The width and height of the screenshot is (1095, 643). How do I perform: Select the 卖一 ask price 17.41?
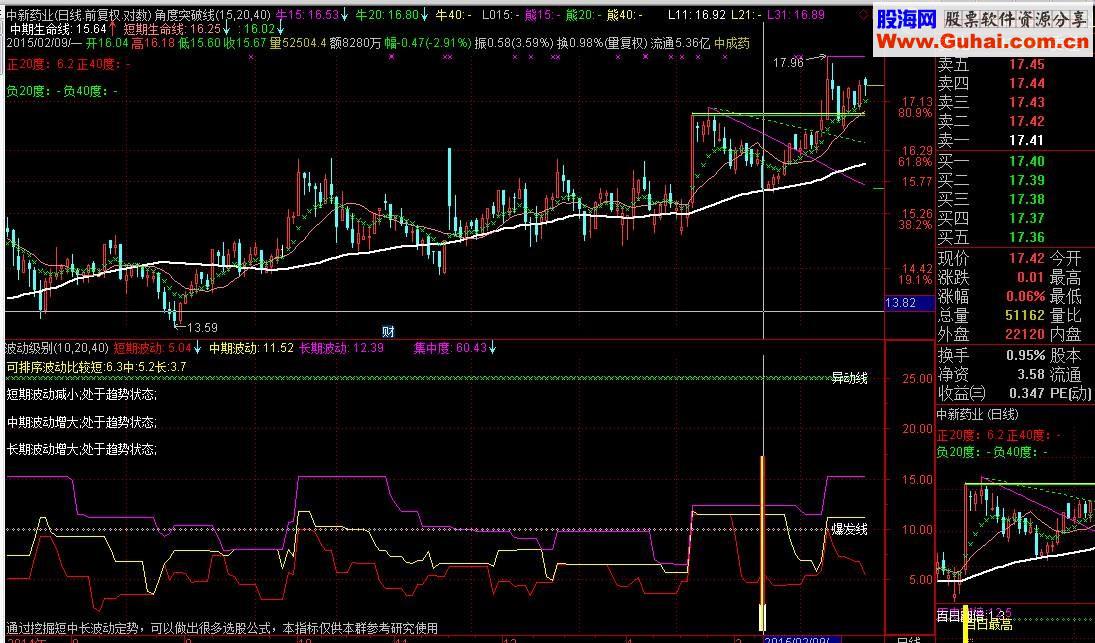[x=1027, y=140]
